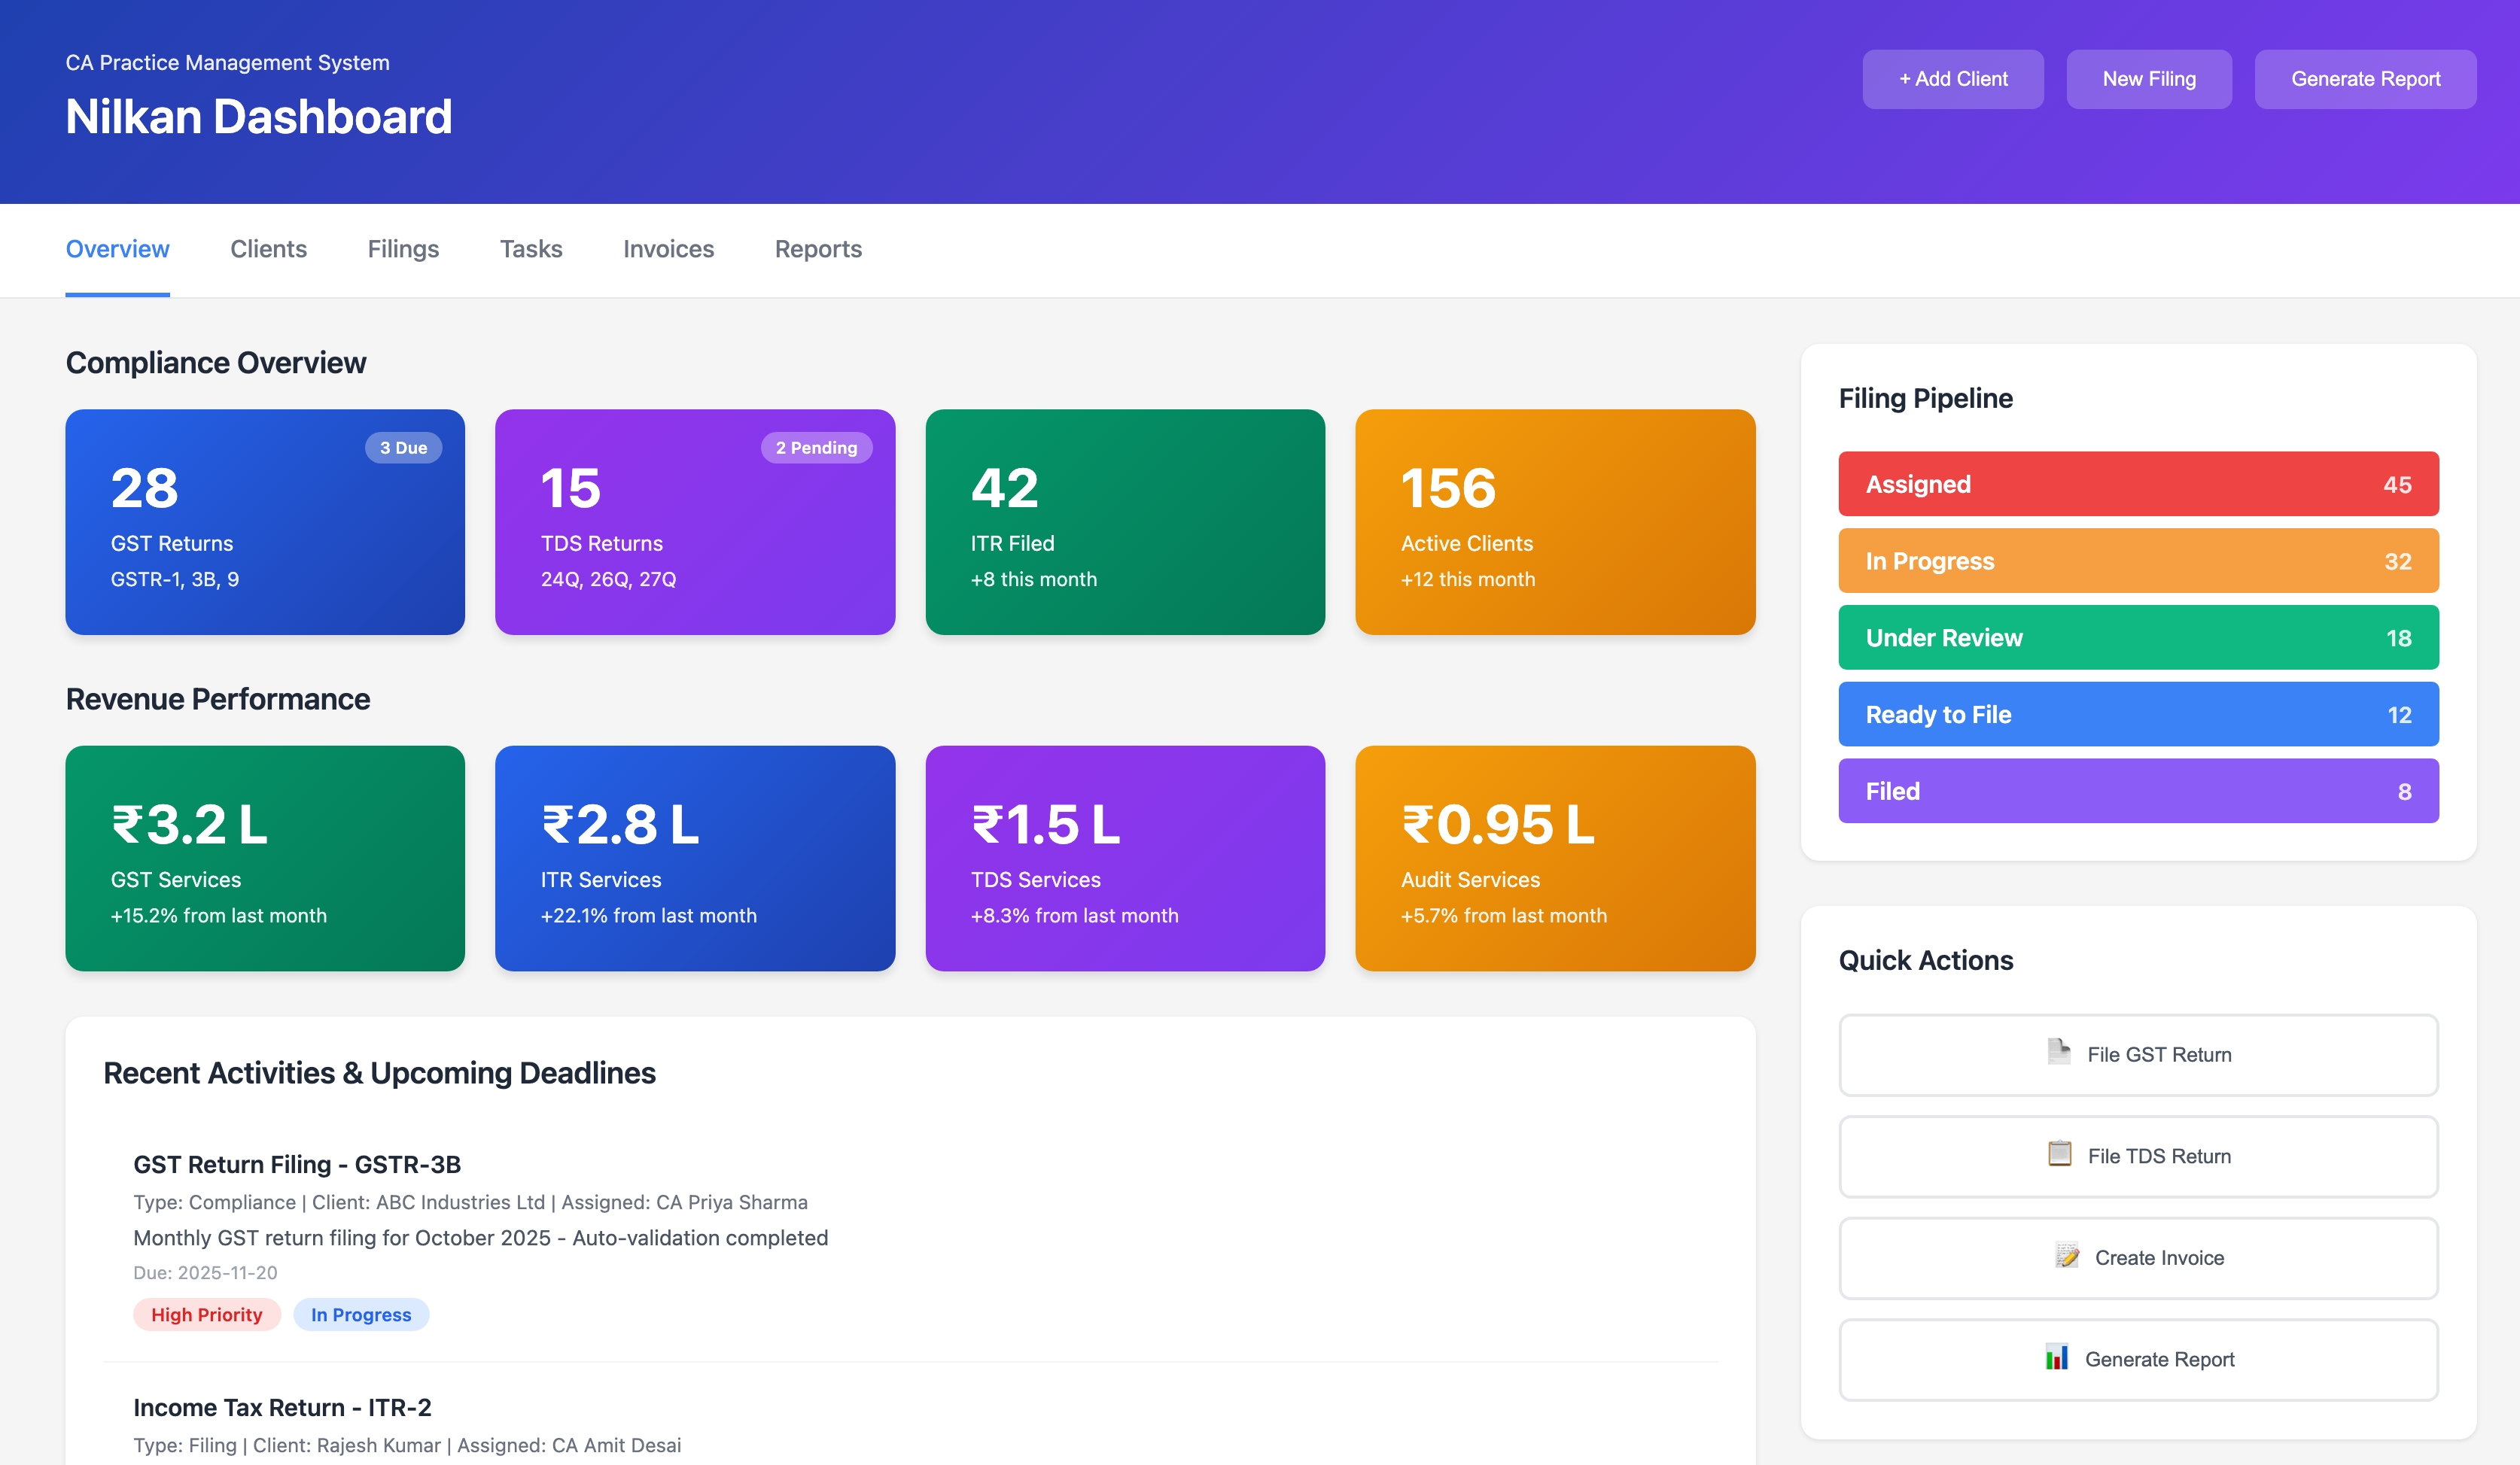
Task: Click the '2 Pending' badge on TDS Returns
Action: pos(816,448)
